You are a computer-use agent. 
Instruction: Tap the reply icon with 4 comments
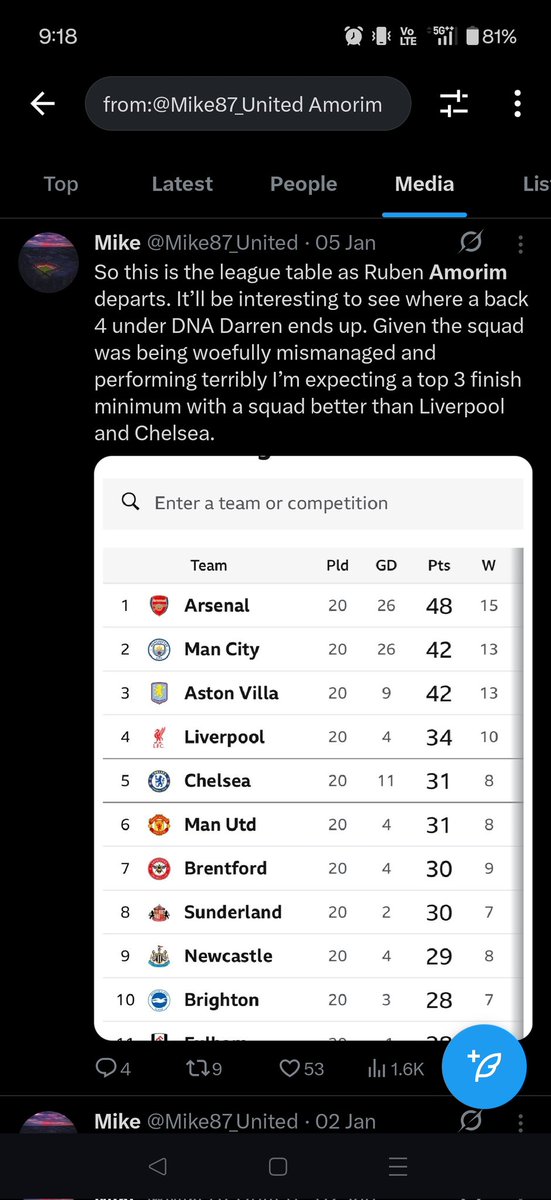113,1069
